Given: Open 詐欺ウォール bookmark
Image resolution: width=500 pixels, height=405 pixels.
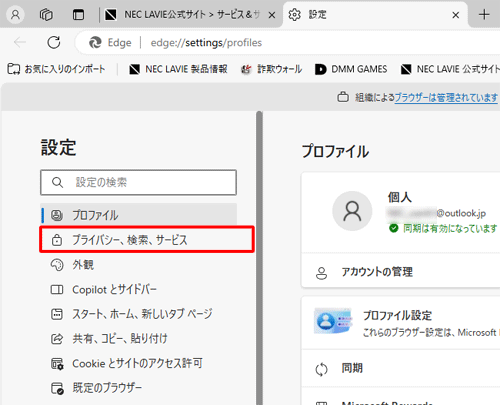Looking at the screenshot, I should click(271, 69).
